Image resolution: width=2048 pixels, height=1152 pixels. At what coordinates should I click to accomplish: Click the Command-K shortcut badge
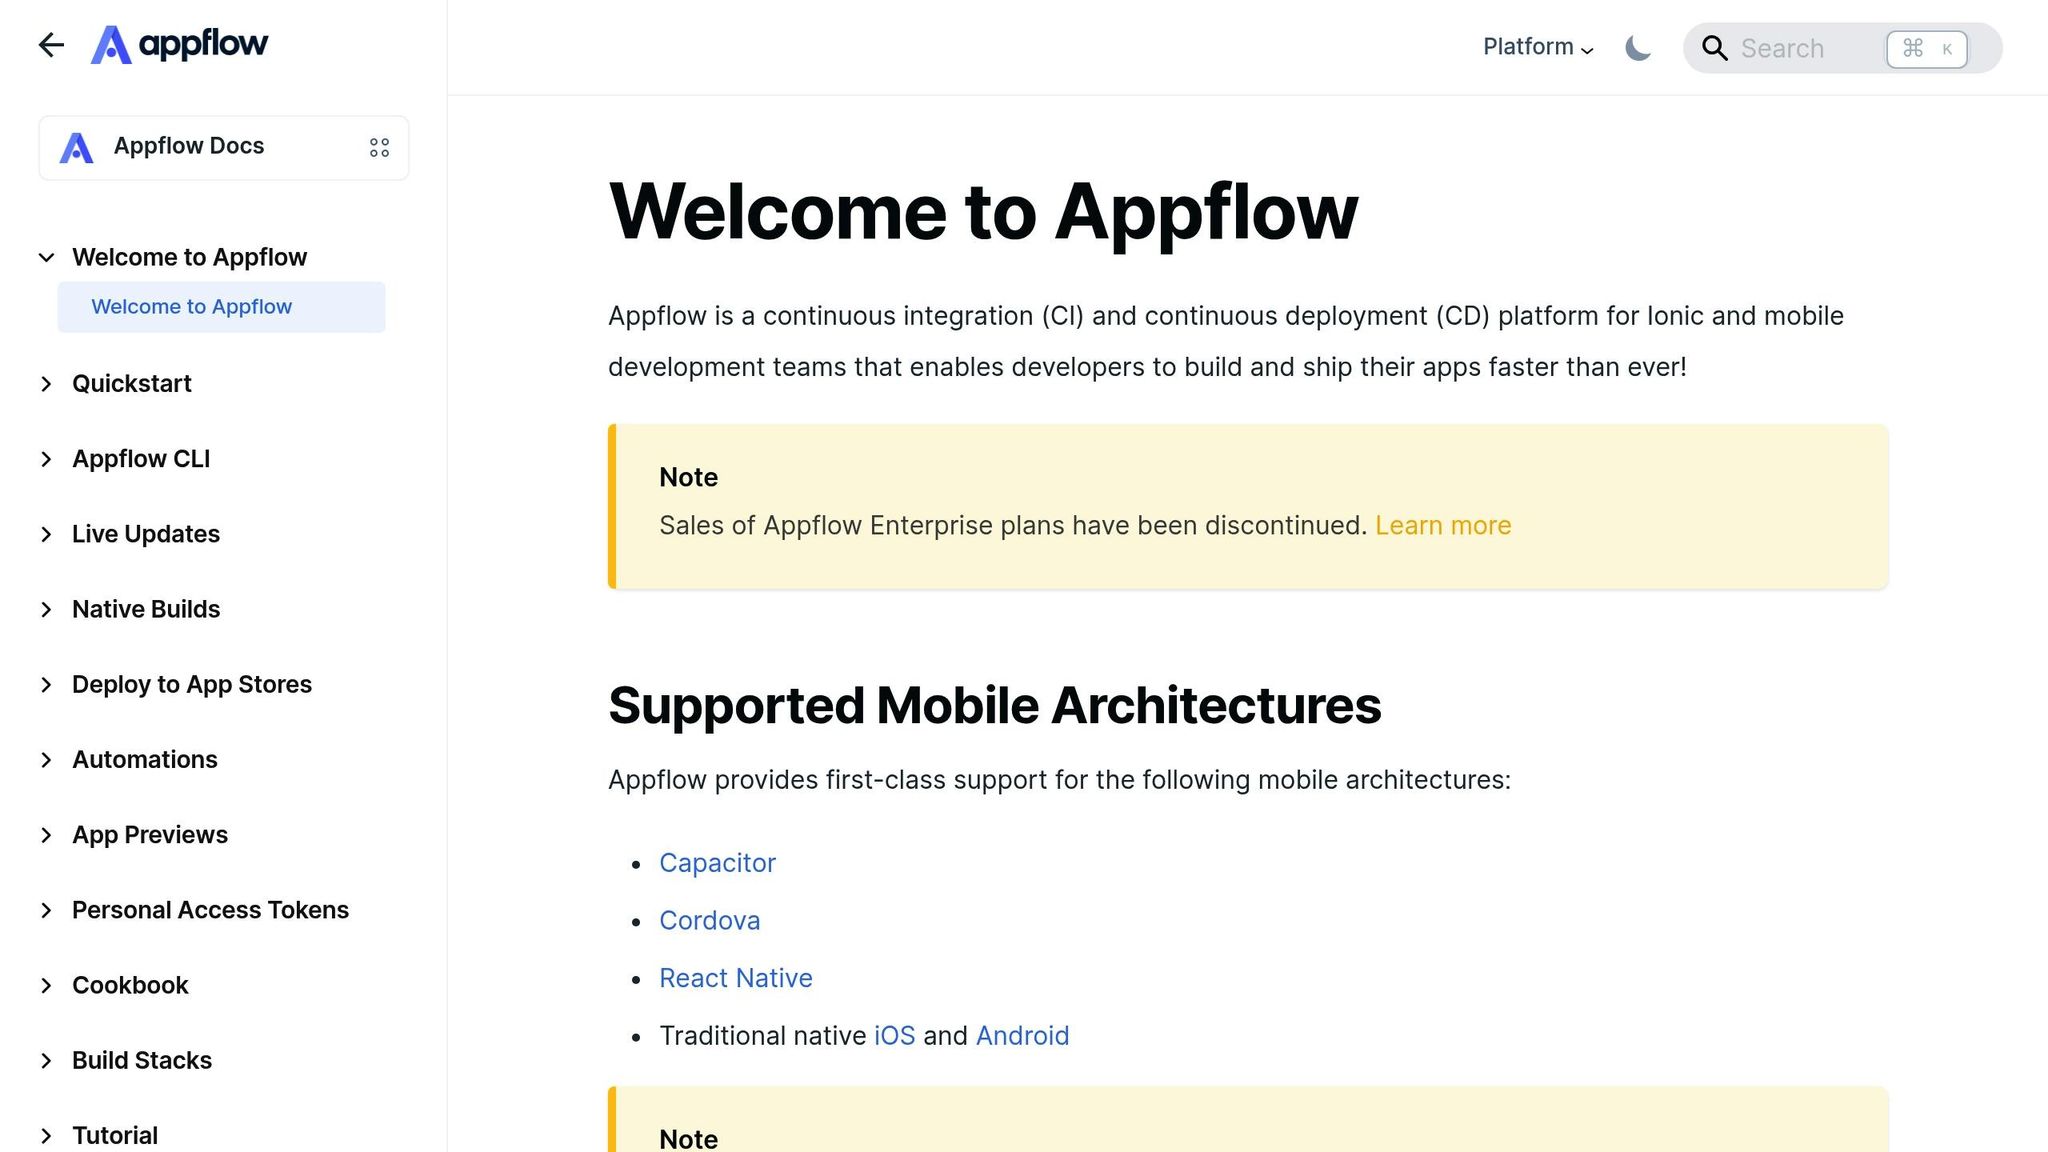click(x=1927, y=49)
